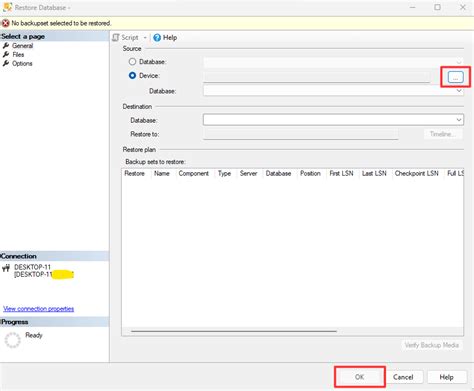Click the Type column header
This screenshot has width=474, height=391.
(x=224, y=173)
